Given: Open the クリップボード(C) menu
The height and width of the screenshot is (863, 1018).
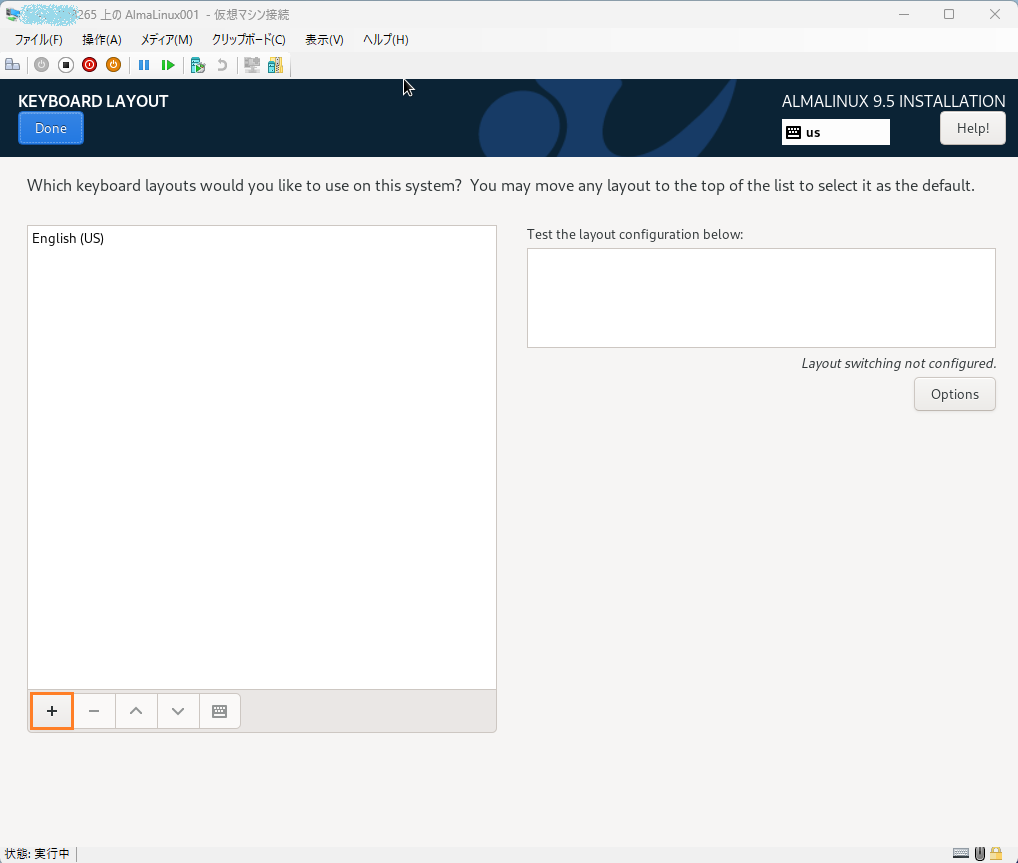Looking at the screenshot, I should point(249,40).
